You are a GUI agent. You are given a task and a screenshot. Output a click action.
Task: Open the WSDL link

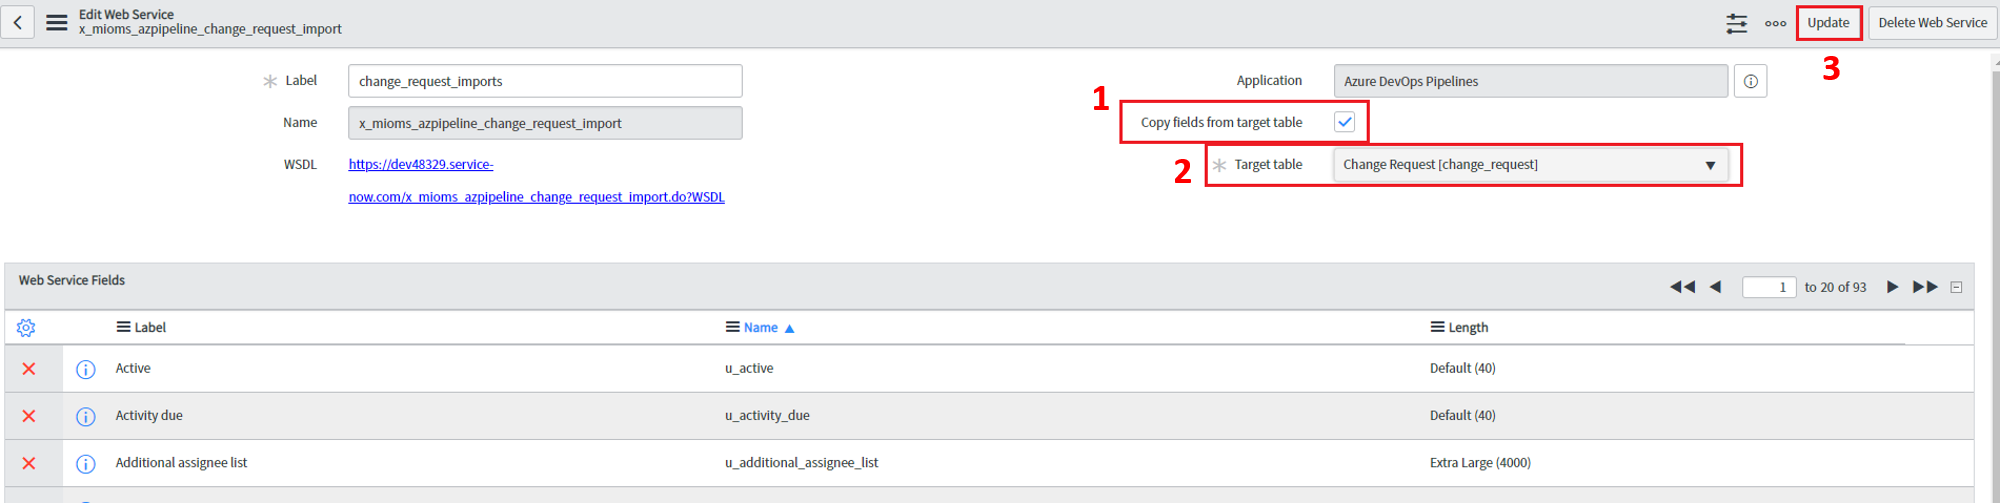click(x=421, y=164)
